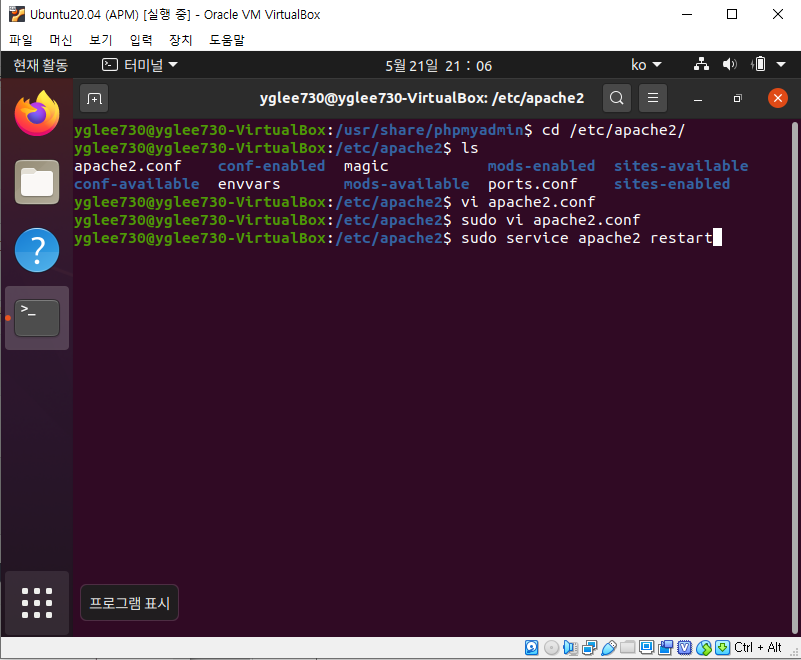Click the mods-enabled directory name
The width and height of the screenshot is (801, 660).
point(541,166)
